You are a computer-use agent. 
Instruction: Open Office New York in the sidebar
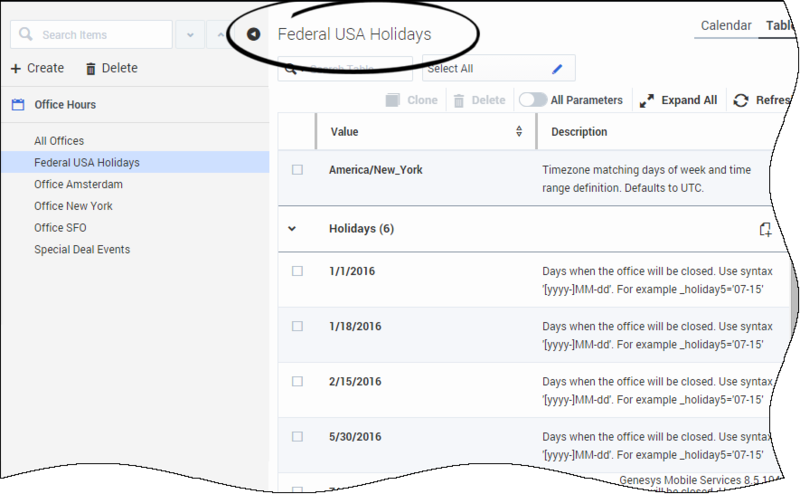pyautogui.click(x=73, y=206)
